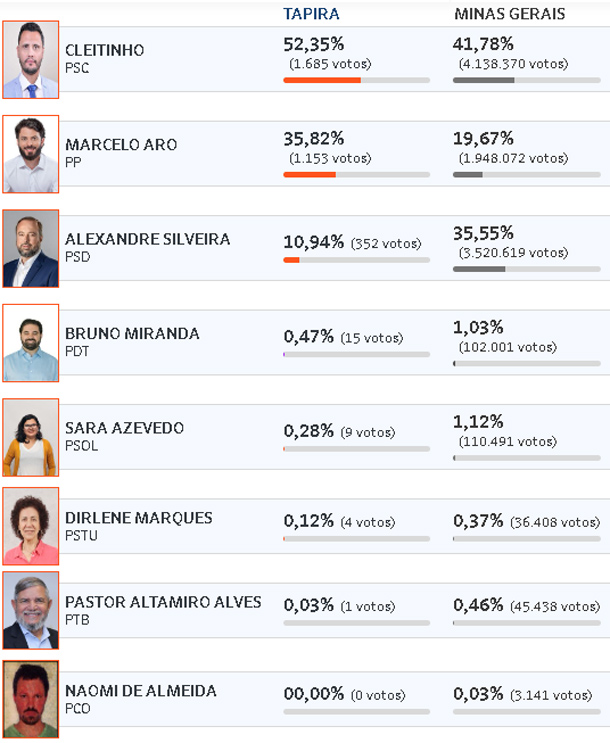The height and width of the screenshot is (743, 610).
Task: Select the MINAS GERAIS column header
Action: pyautogui.click(x=510, y=14)
